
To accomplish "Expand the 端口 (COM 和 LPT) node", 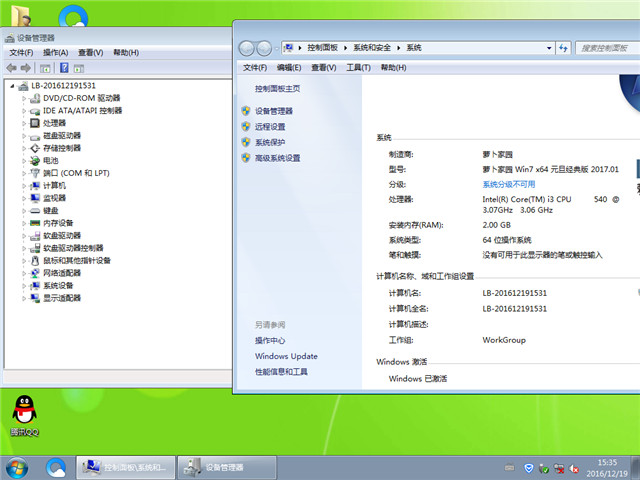I will click(24, 173).
